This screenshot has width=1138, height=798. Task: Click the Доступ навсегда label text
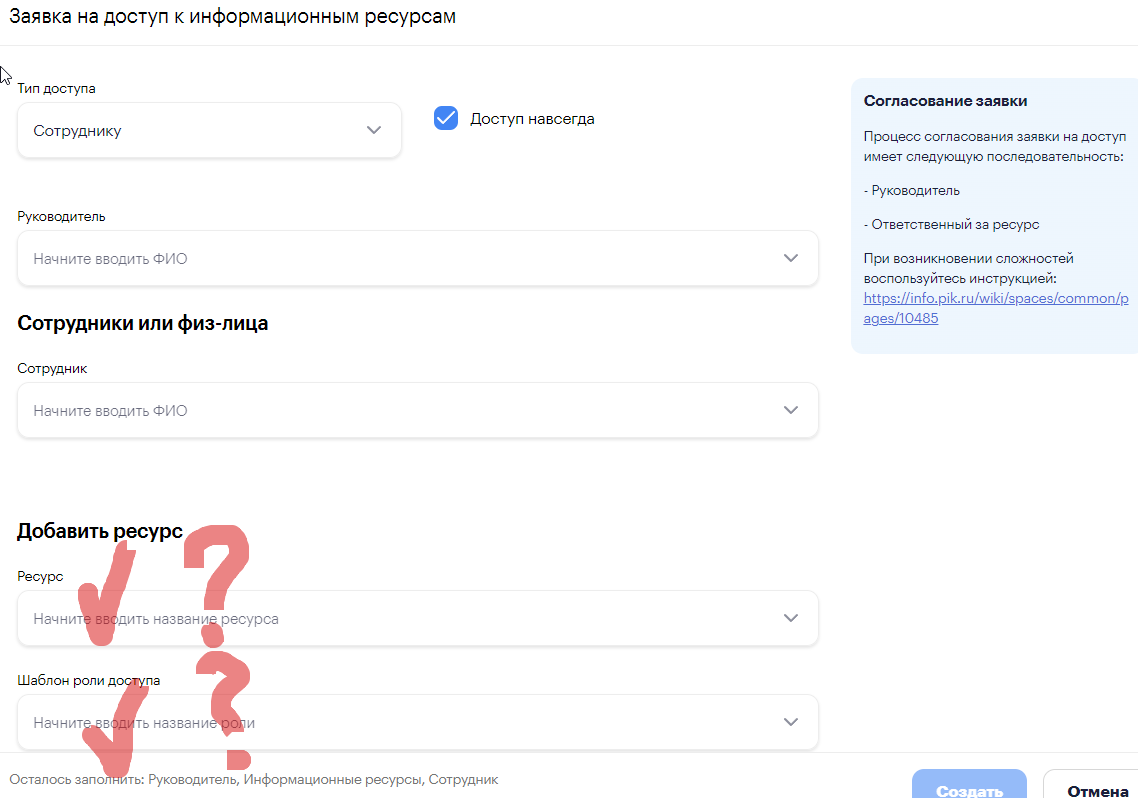pyautogui.click(x=532, y=119)
